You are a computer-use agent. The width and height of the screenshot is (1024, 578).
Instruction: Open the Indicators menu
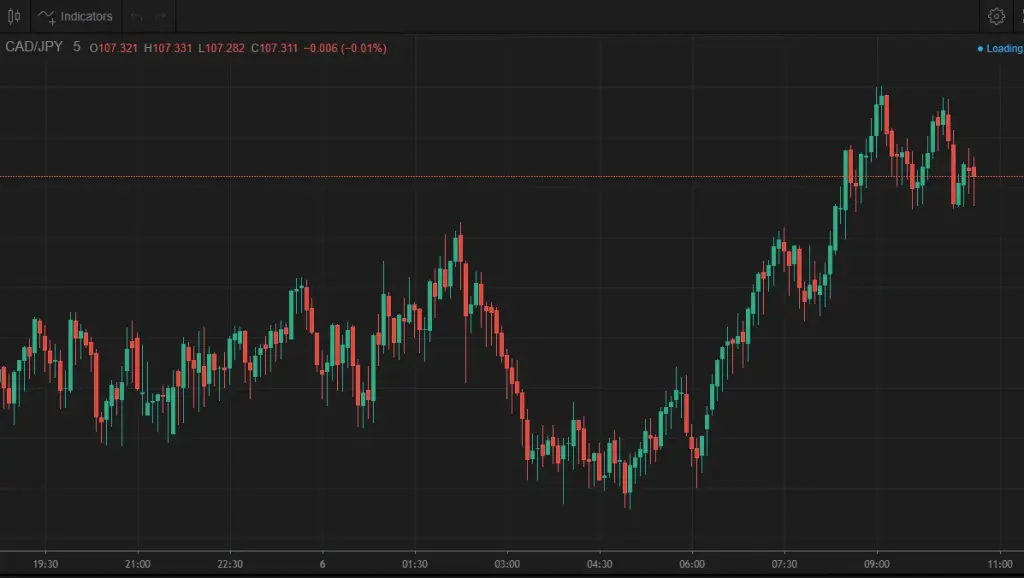(x=75, y=16)
